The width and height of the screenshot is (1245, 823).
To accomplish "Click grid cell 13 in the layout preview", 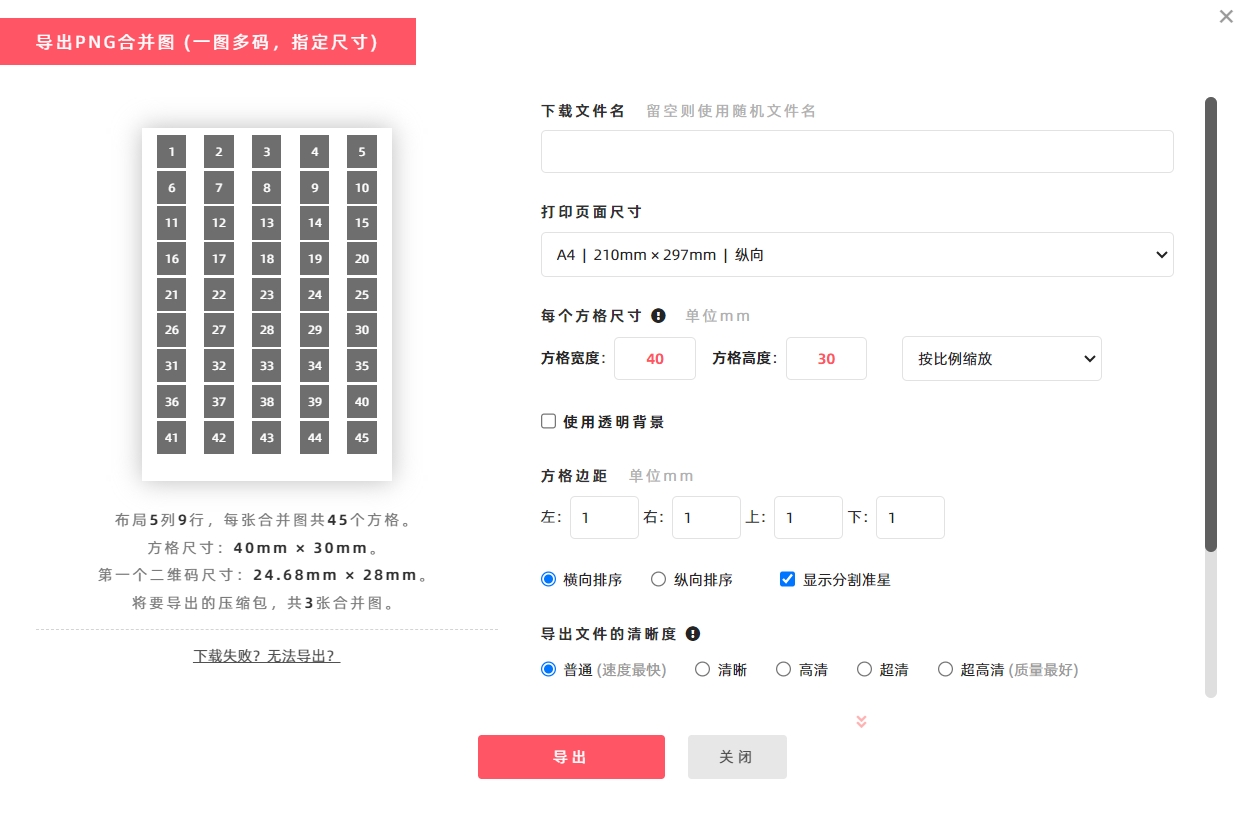I will [x=267, y=223].
